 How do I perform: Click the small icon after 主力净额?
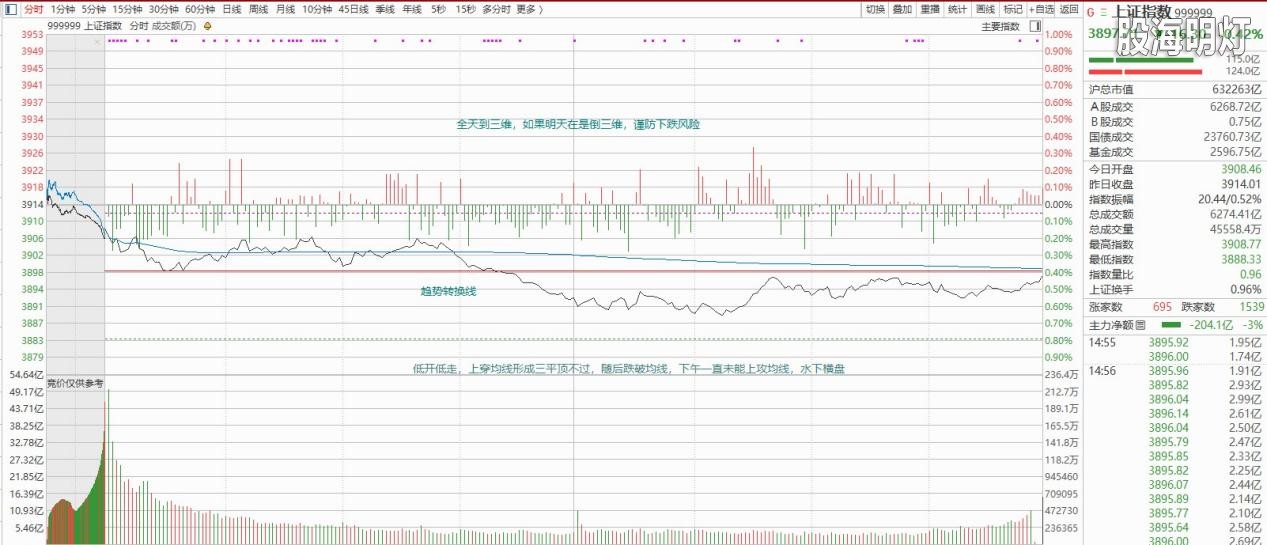[x=1139, y=325]
